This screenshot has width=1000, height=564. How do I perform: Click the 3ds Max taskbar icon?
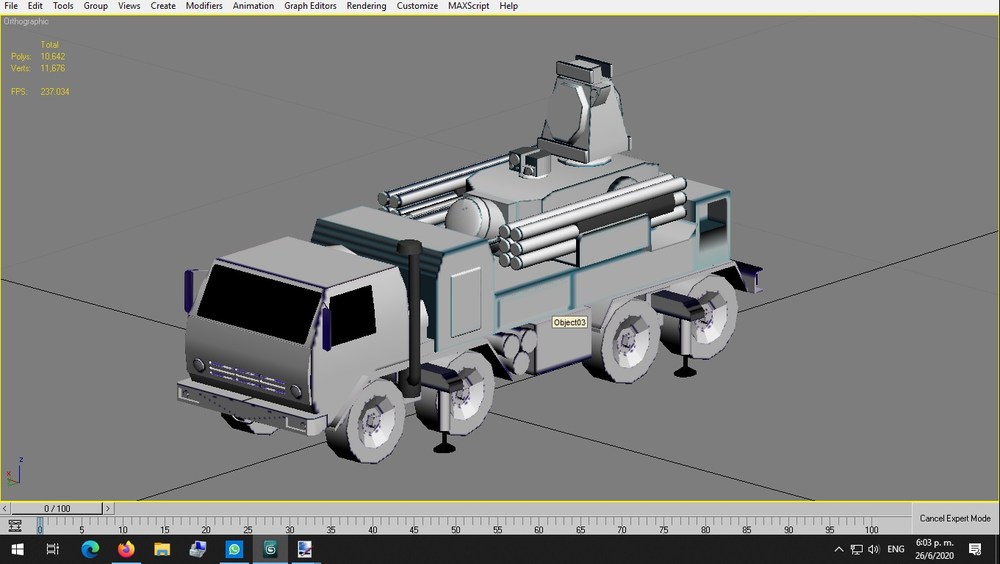tap(270, 549)
